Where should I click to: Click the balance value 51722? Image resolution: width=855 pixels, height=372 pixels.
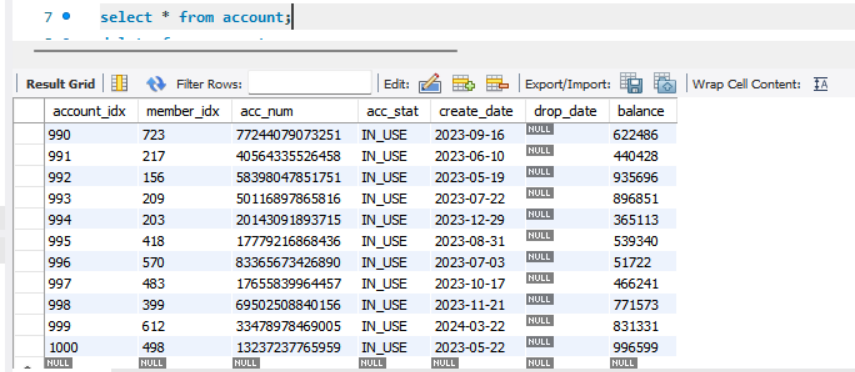coord(643,262)
